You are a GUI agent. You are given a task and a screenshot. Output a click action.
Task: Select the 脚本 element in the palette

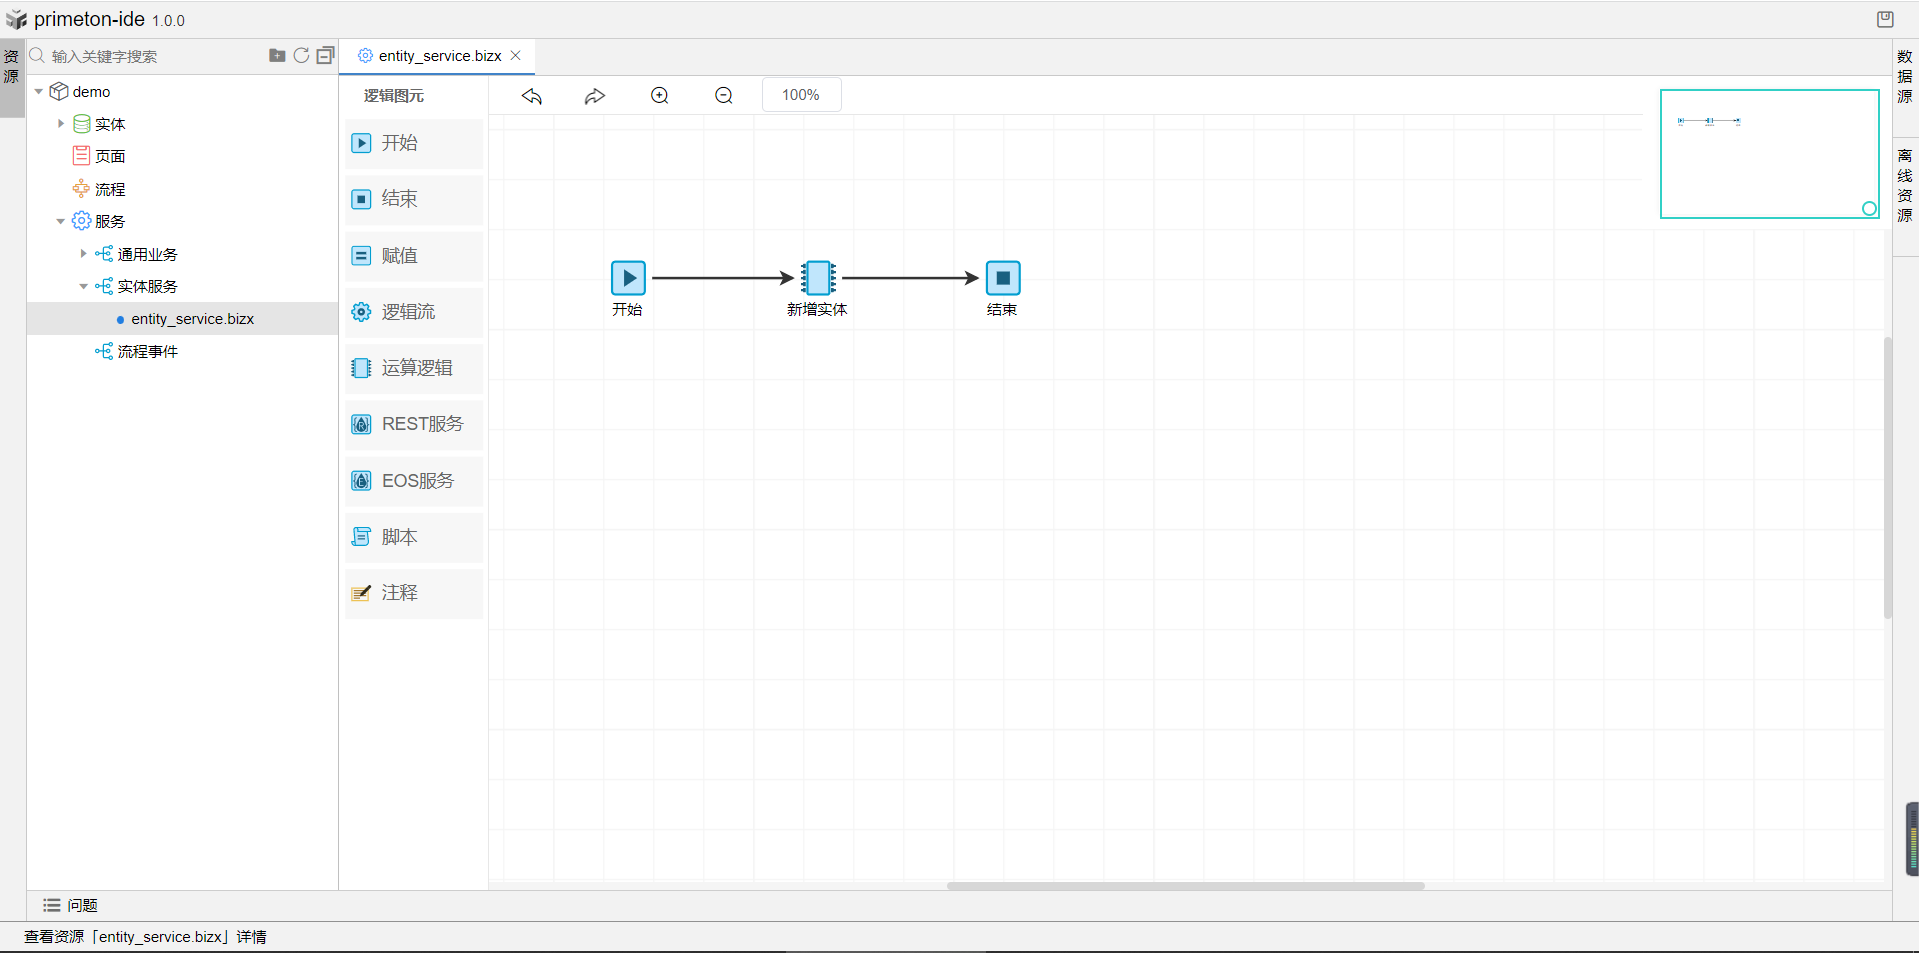coord(414,537)
